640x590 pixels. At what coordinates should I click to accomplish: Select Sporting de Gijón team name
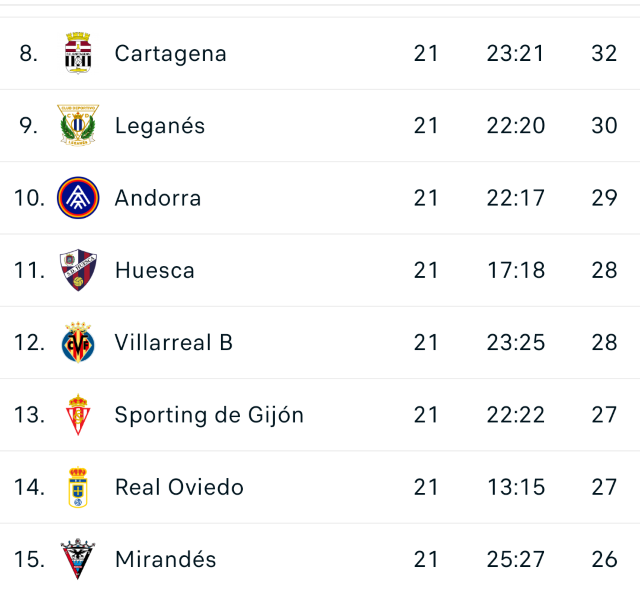click(209, 415)
